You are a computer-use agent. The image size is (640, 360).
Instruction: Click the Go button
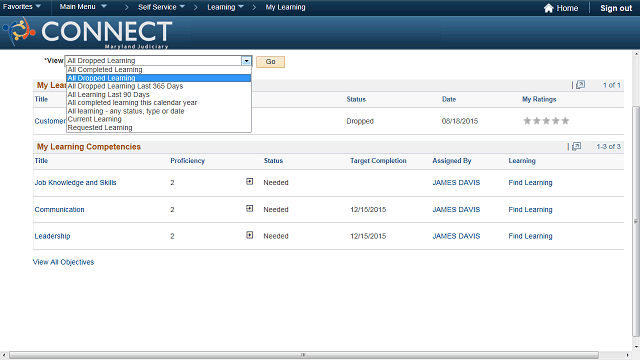point(270,62)
